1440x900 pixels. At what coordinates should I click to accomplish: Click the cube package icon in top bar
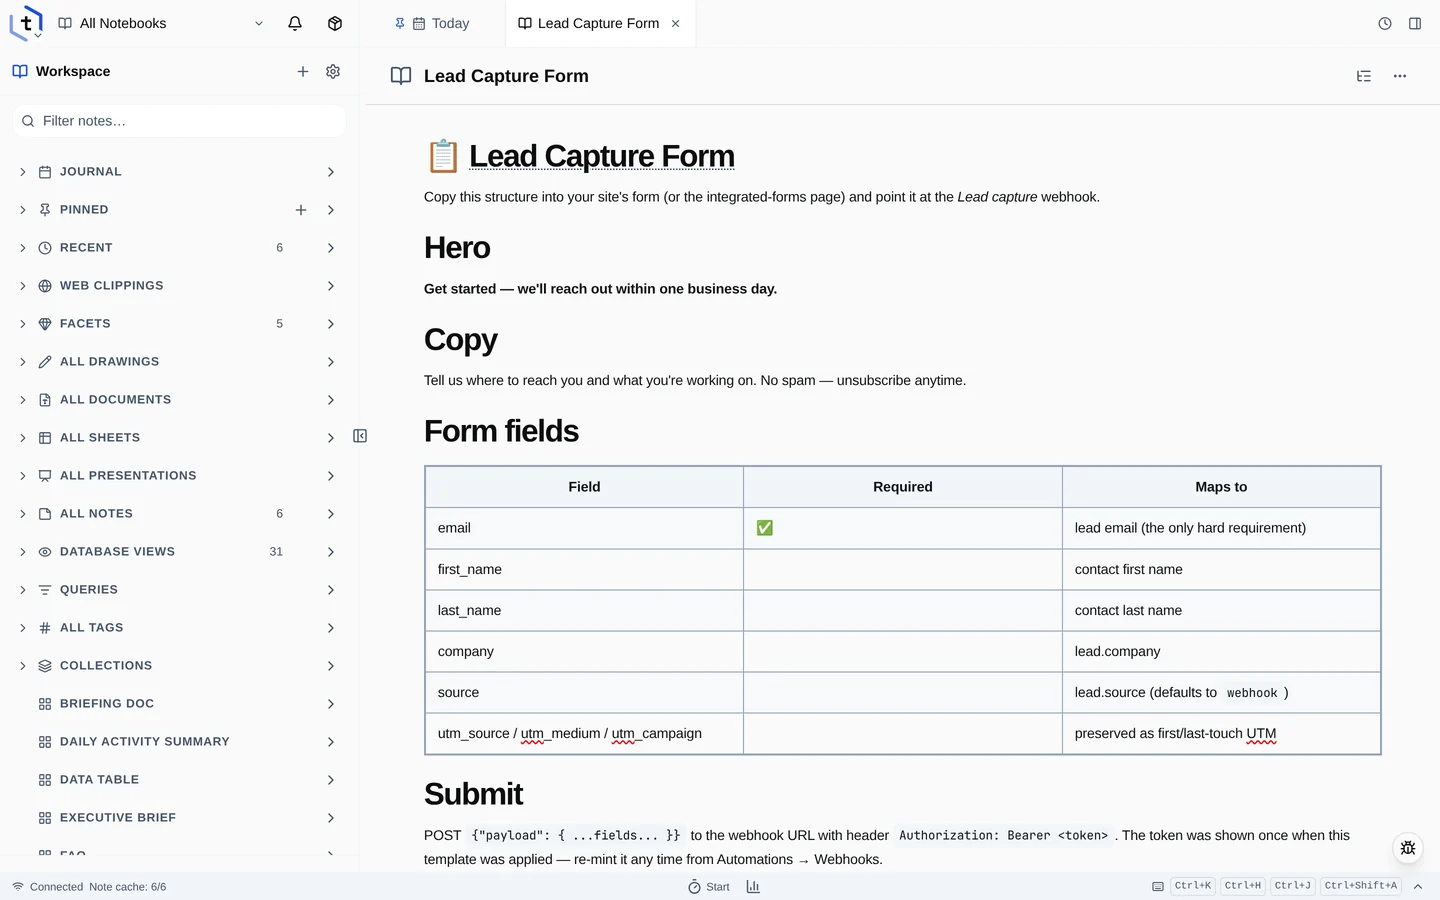(335, 23)
